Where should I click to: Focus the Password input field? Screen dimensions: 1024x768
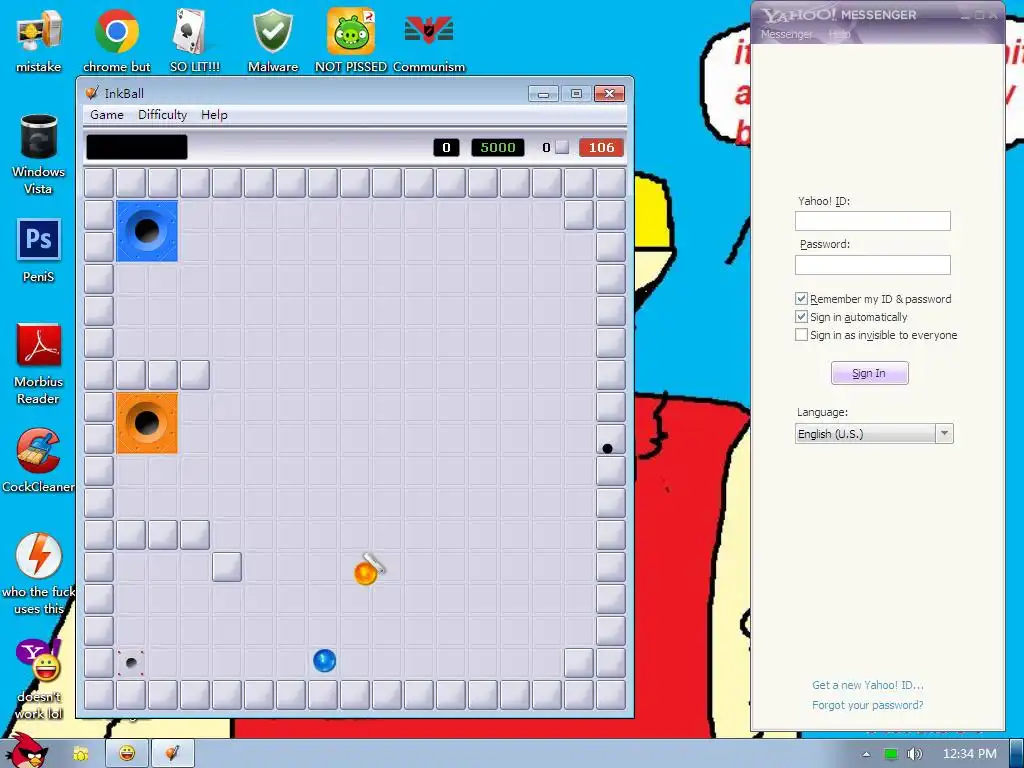872,264
